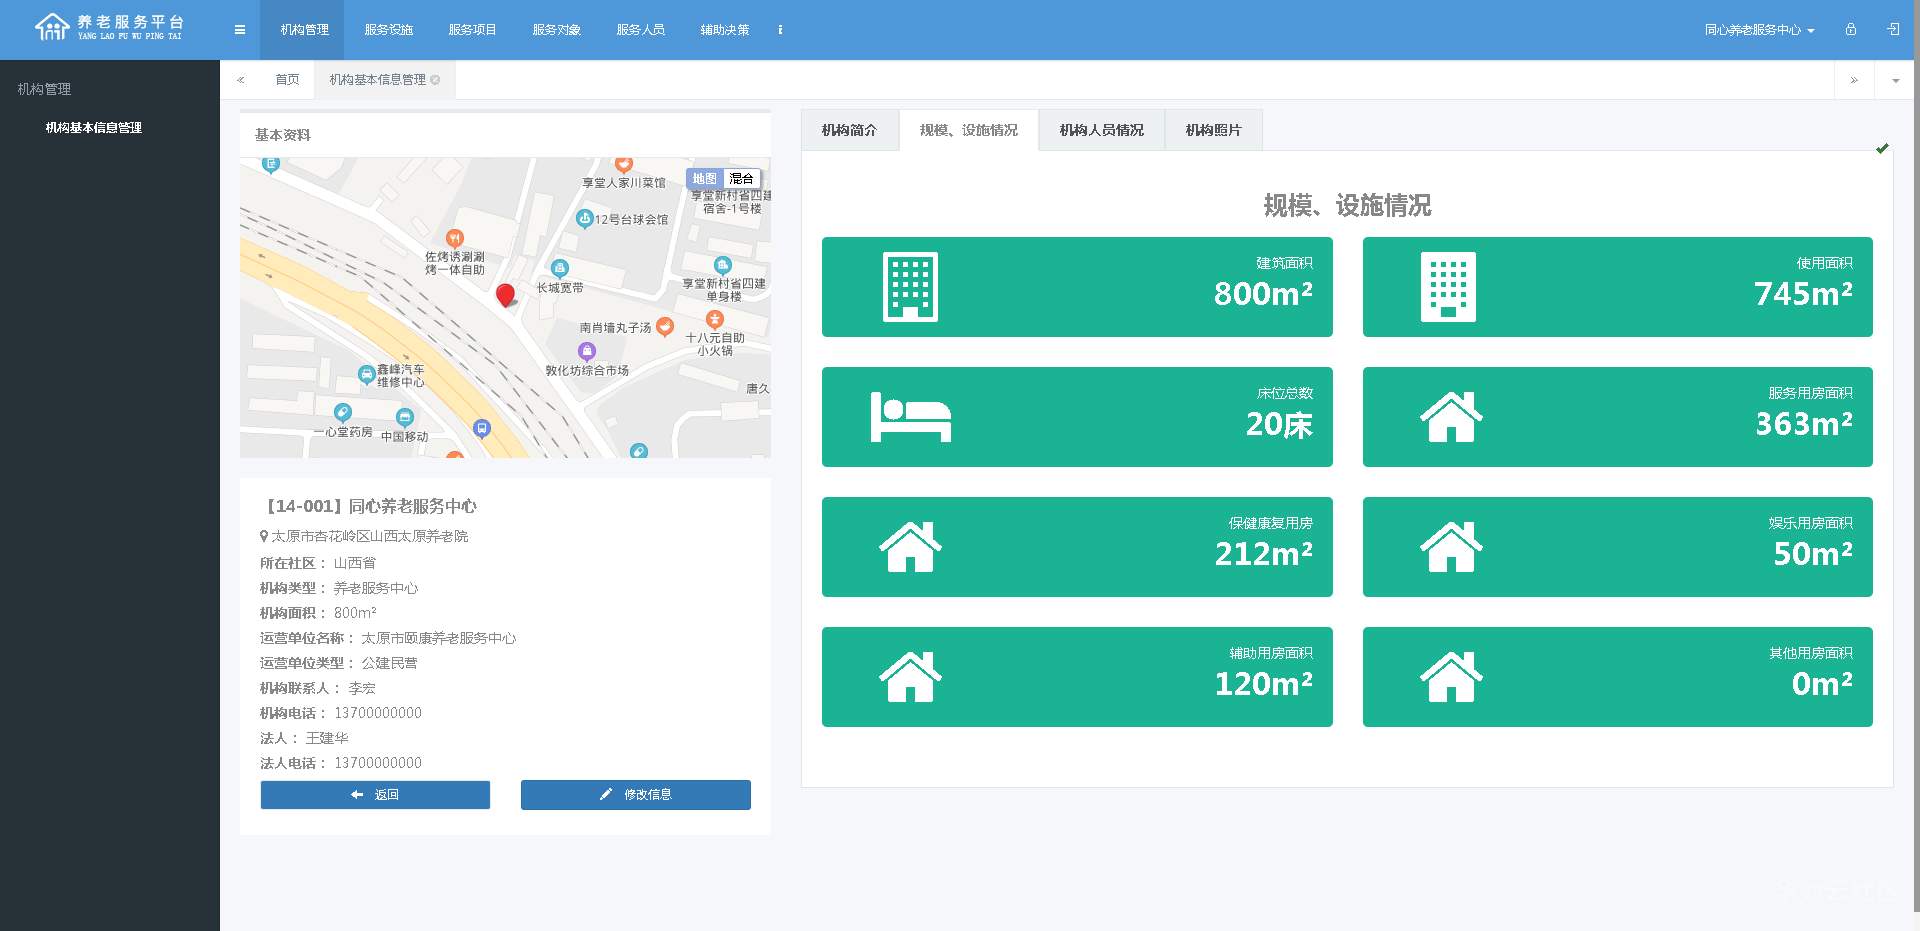Click the building icon on 使用面积 card
1920x931 pixels.
(x=1448, y=287)
